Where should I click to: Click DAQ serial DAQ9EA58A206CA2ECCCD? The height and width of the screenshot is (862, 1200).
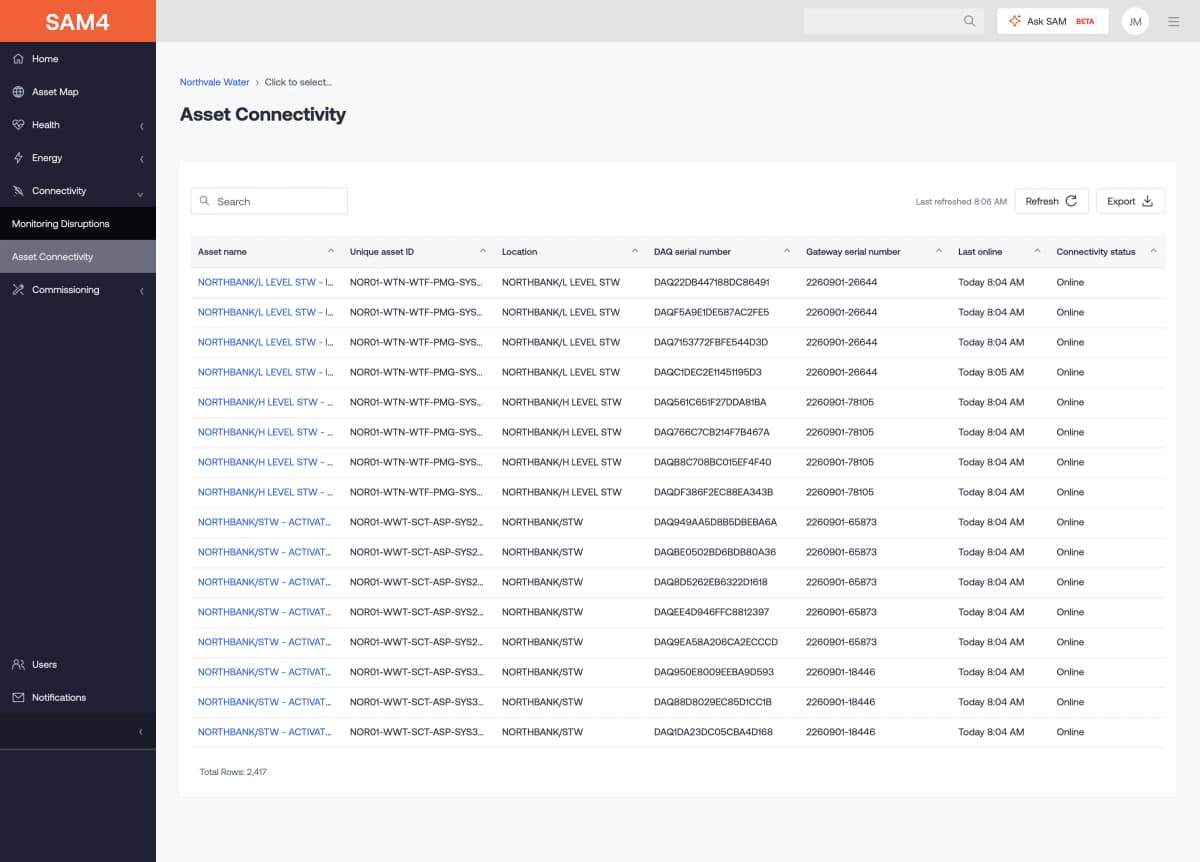716,642
